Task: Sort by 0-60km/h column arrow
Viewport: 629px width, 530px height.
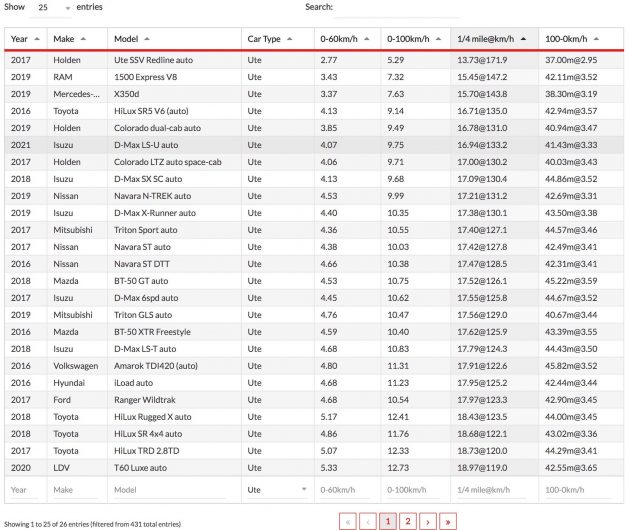Action: 367,39
